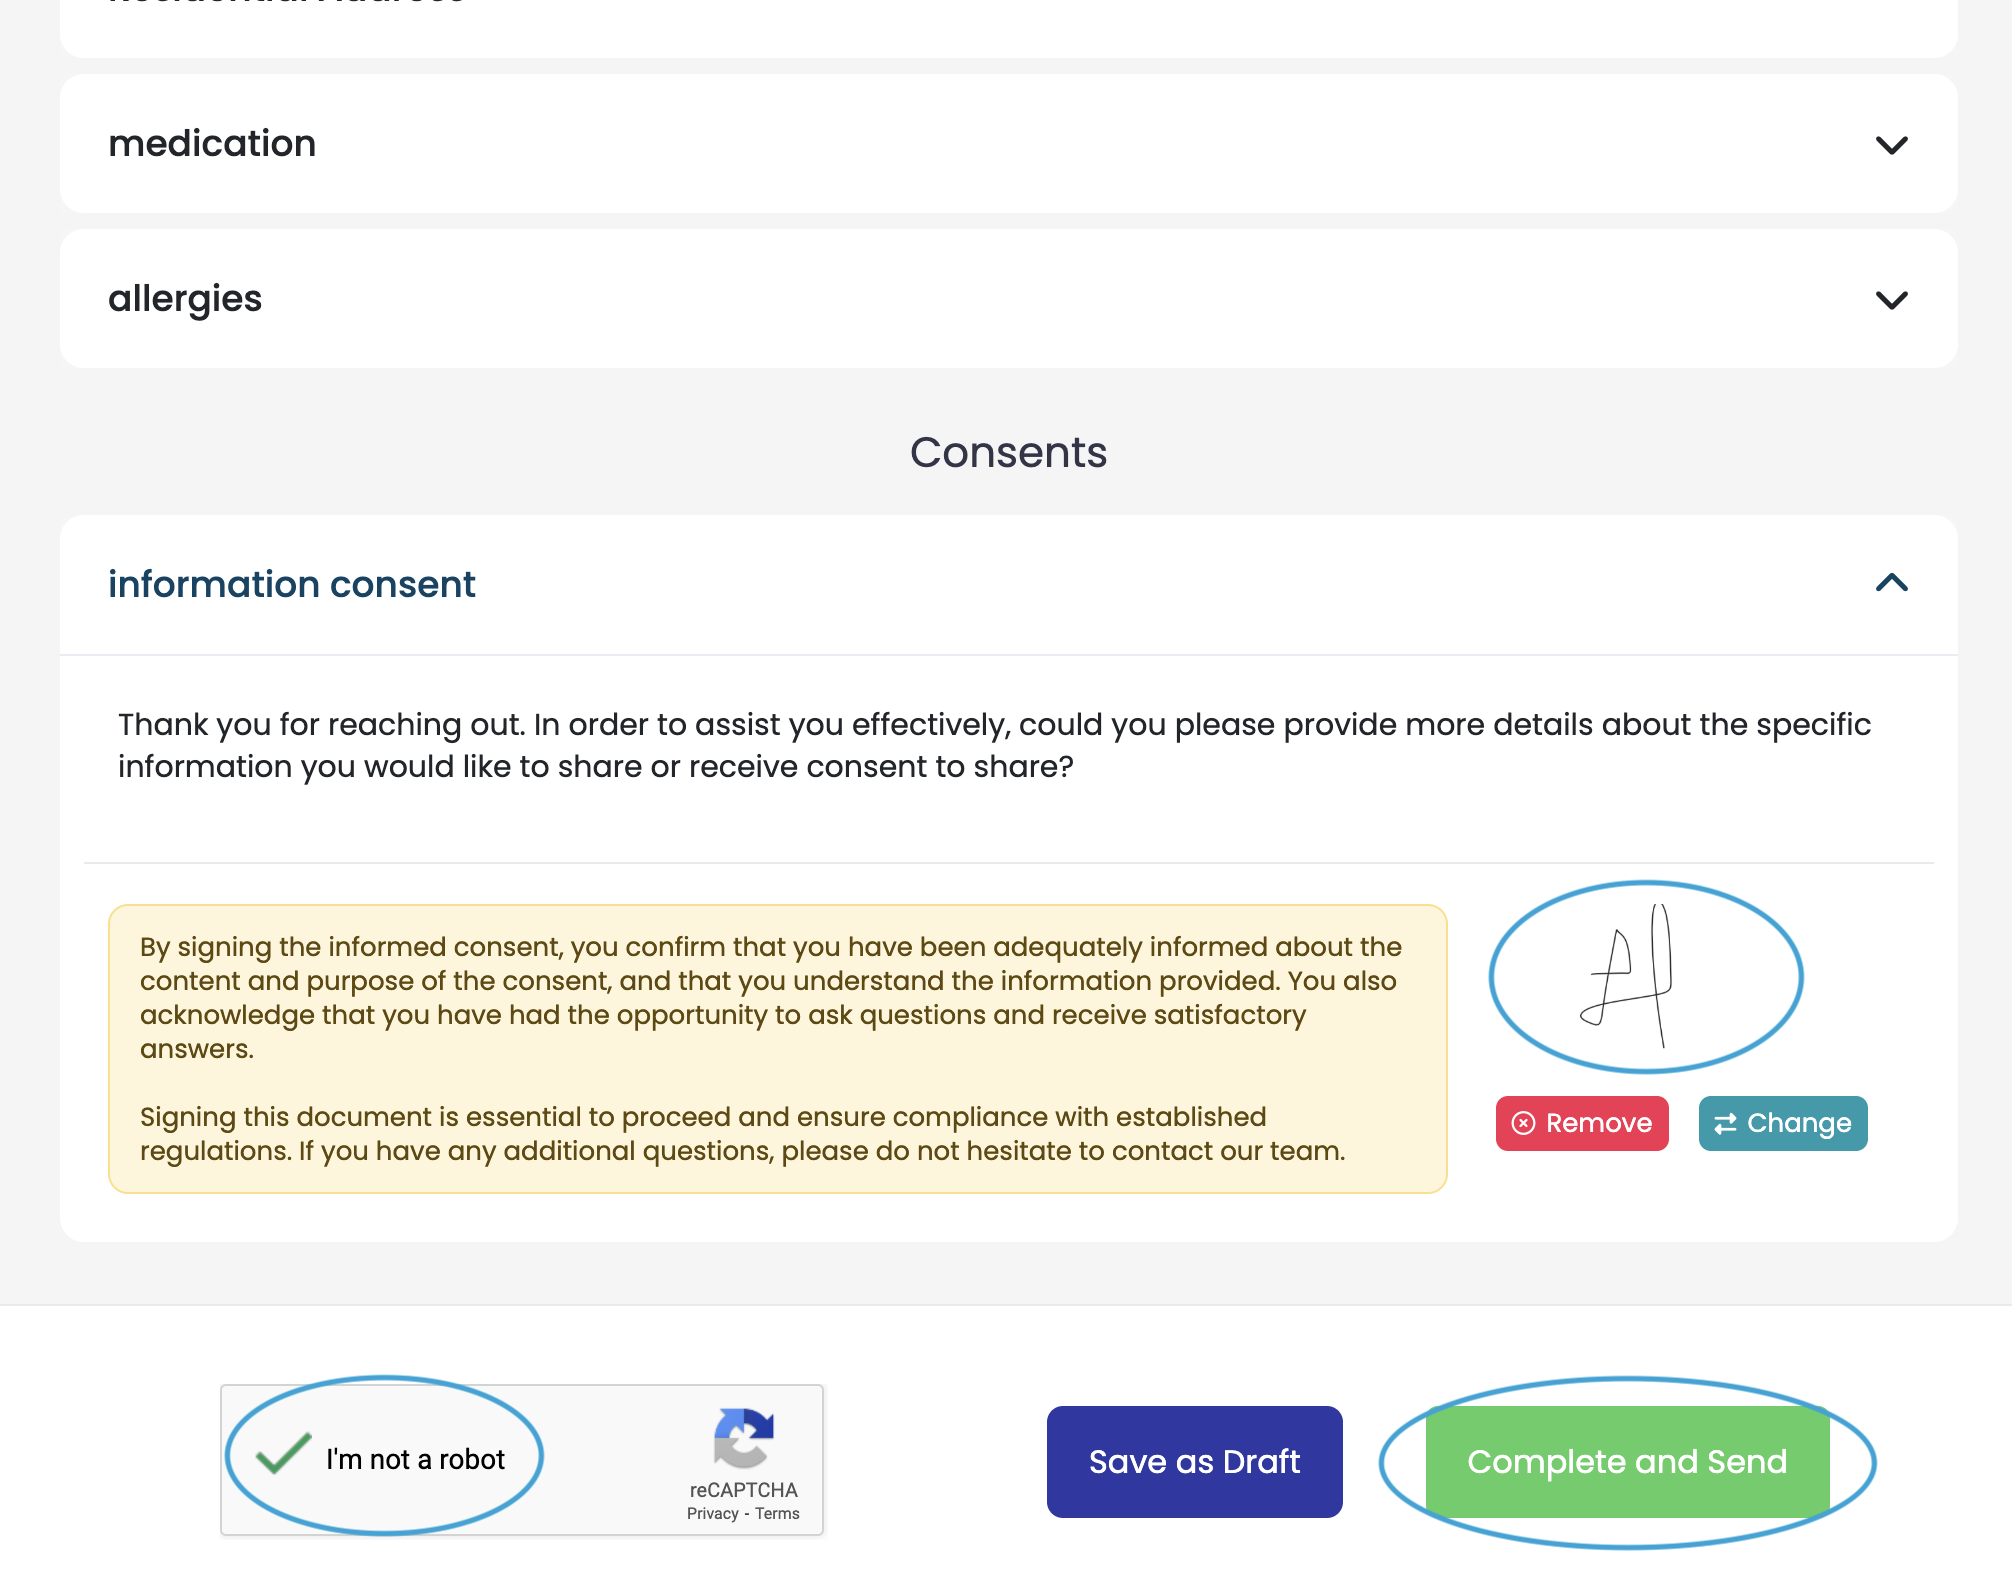Click the Consents section heading

click(1008, 452)
